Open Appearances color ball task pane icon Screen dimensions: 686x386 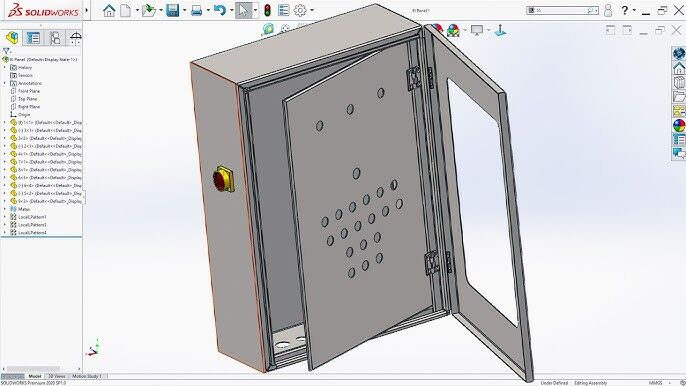coord(679,126)
